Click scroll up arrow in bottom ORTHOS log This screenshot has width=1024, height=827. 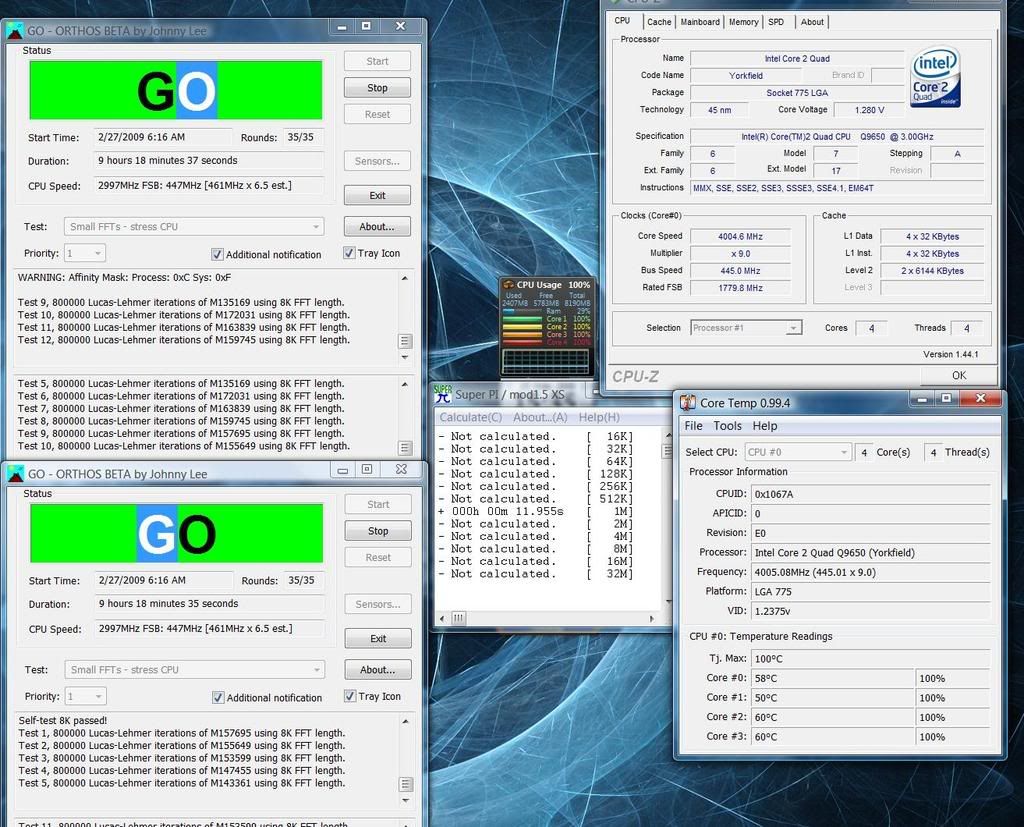406,721
